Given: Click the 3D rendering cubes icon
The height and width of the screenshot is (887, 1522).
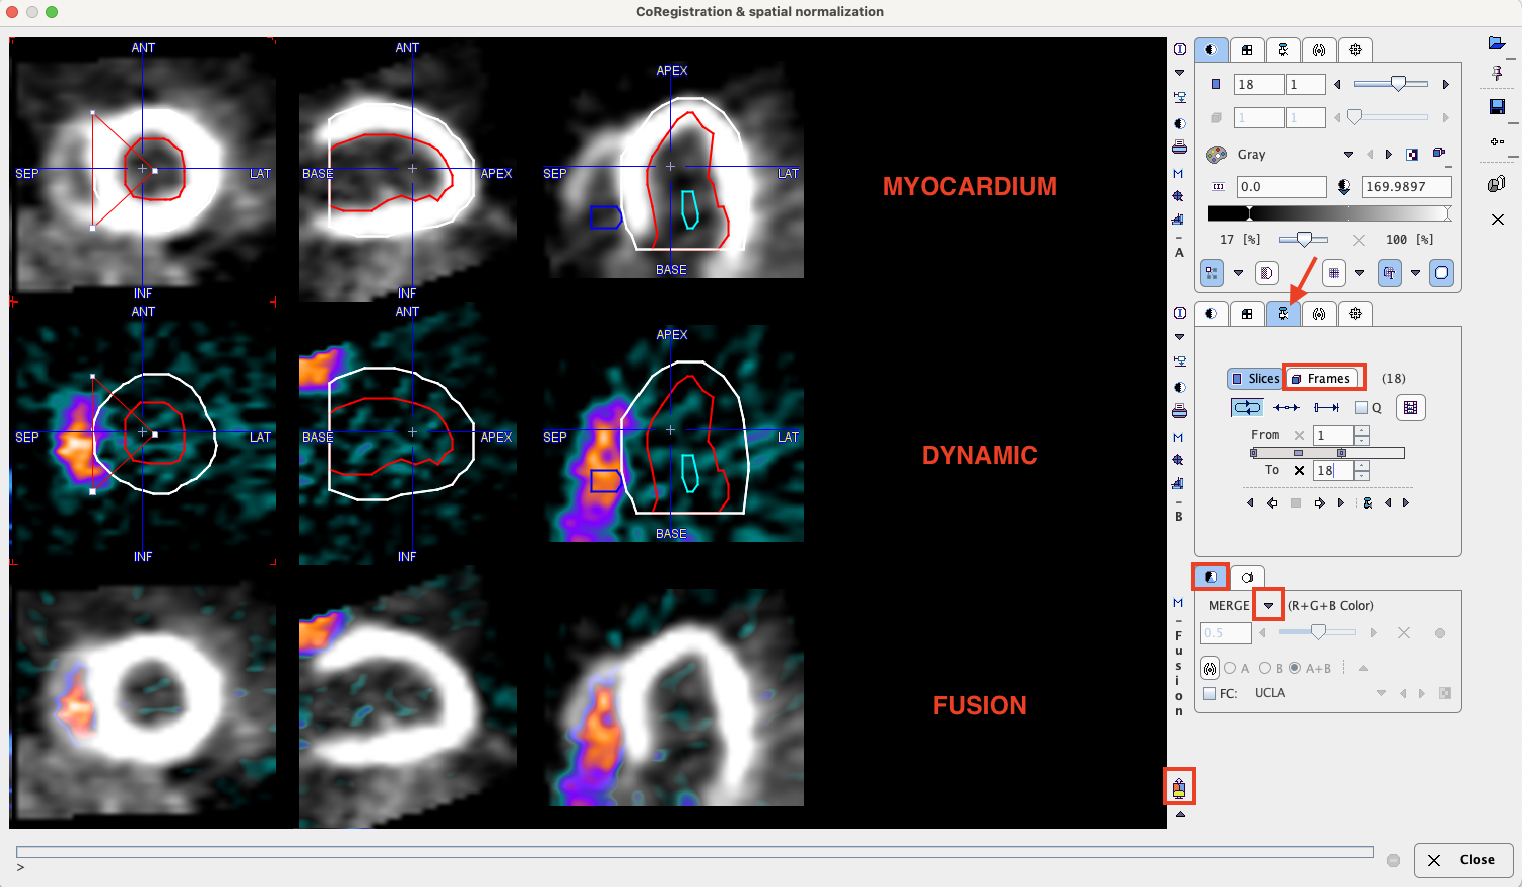Looking at the screenshot, I should pos(1497,184).
